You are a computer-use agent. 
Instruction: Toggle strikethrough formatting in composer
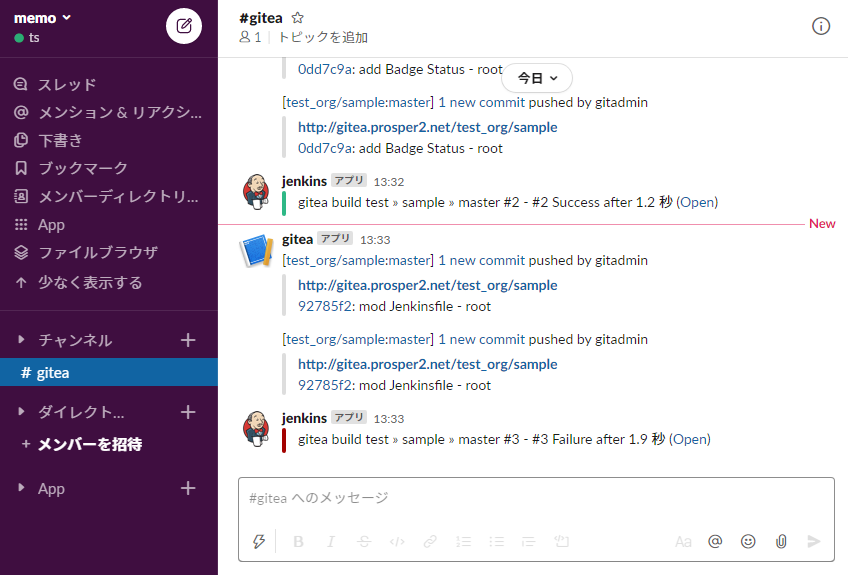click(x=364, y=541)
